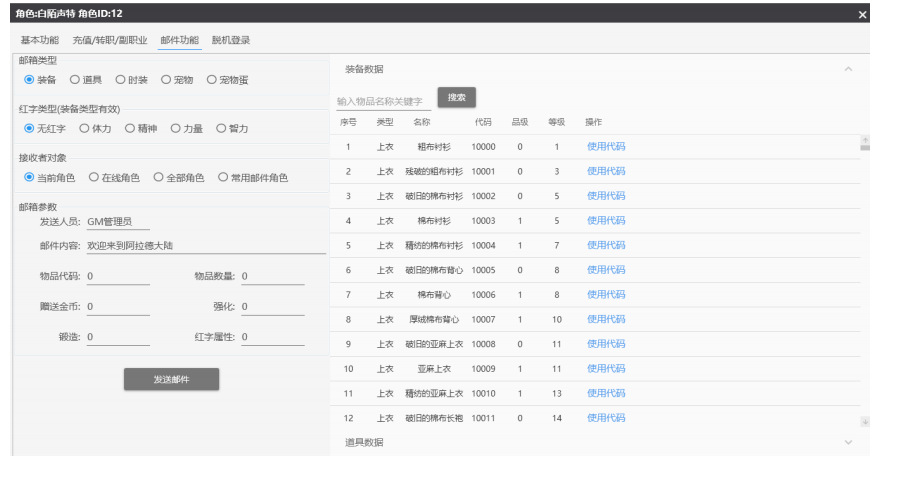
Task: Click the 等级 column header
Action: point(556,122)
